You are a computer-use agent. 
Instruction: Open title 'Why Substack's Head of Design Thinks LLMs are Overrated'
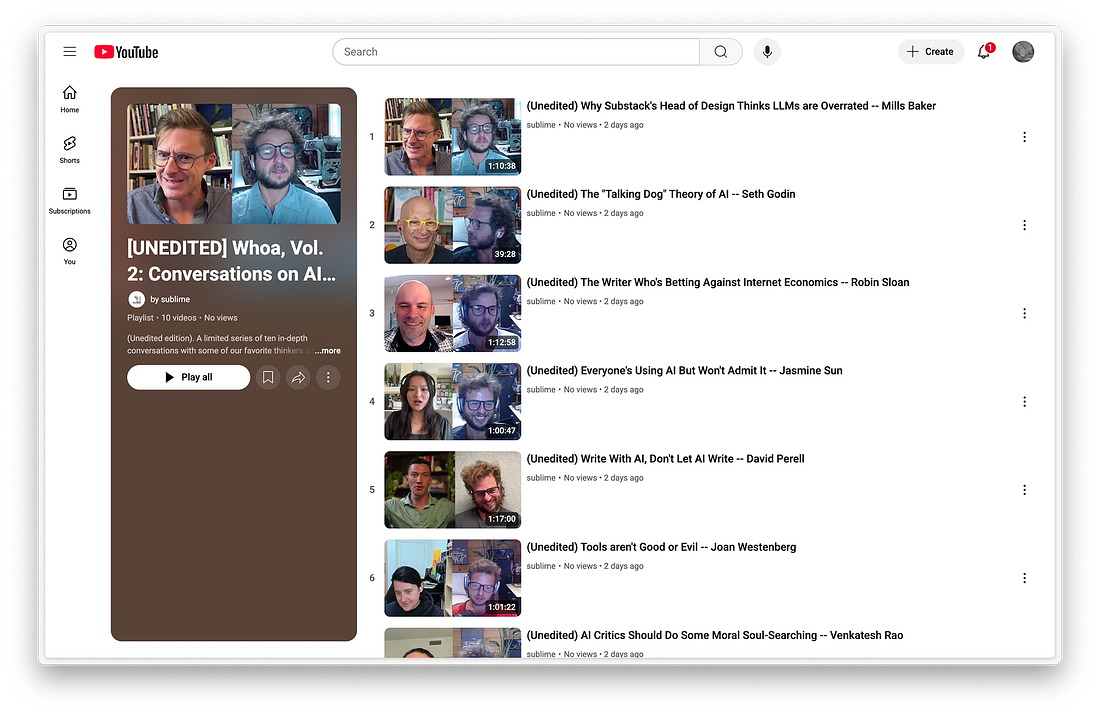[x=731, y=106]
